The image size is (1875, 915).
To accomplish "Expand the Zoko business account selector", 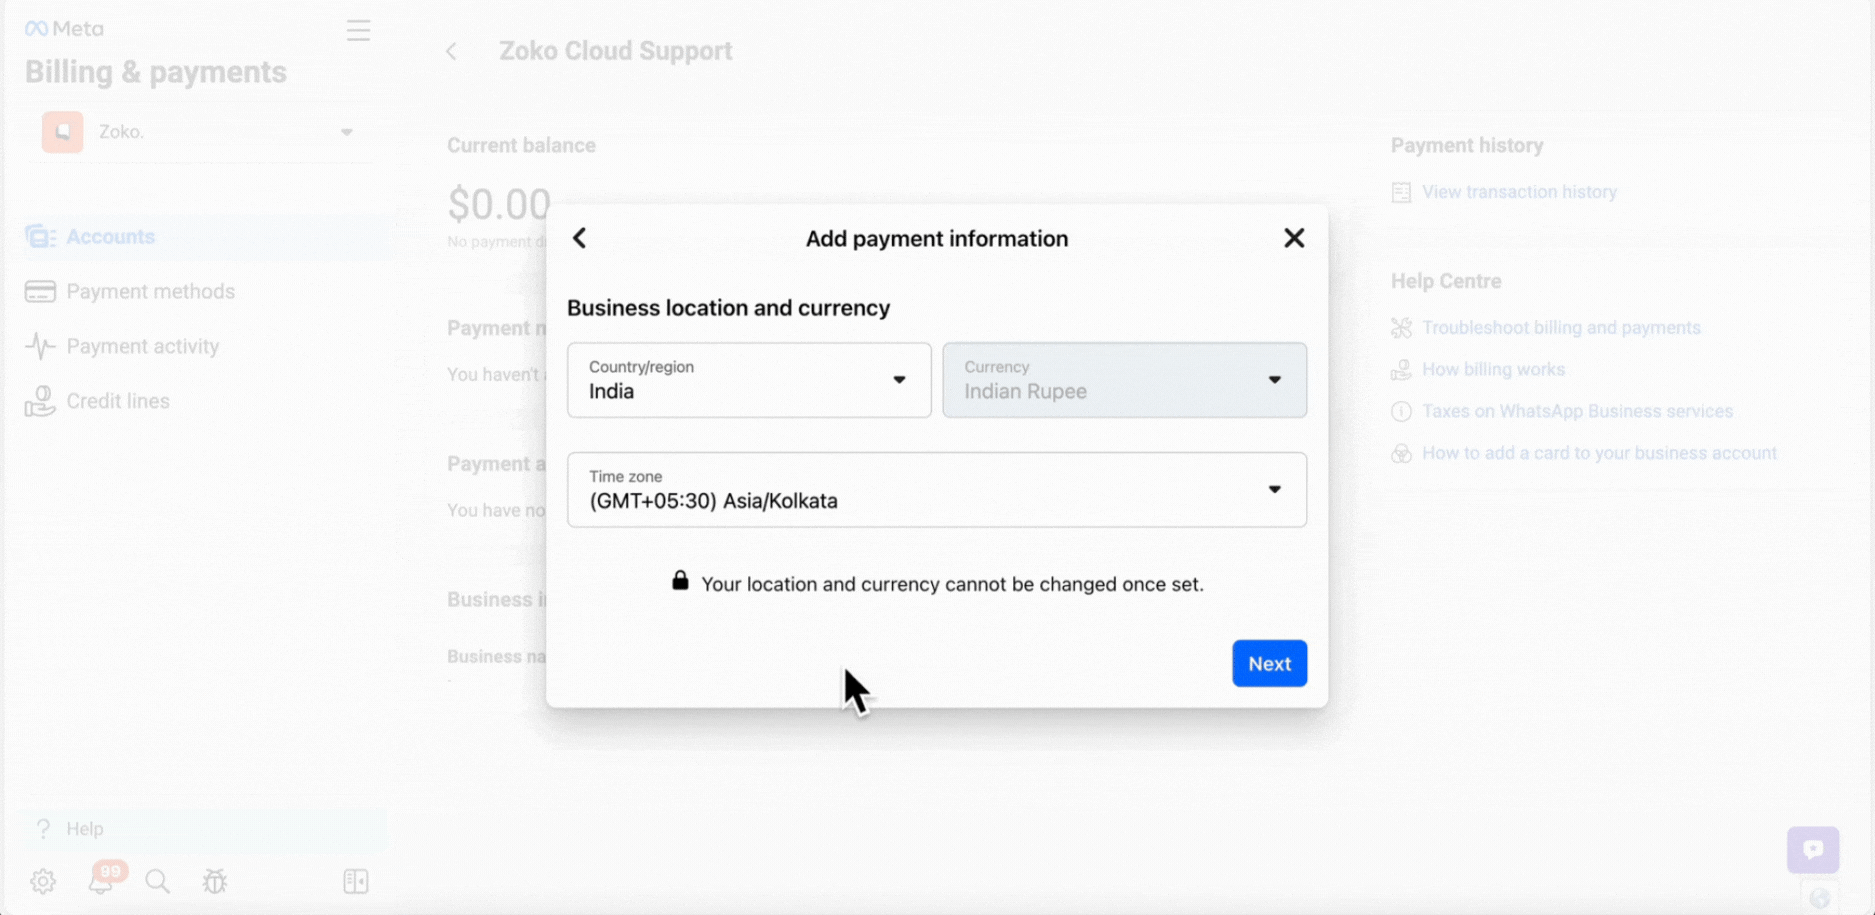I will pos(199,132).
